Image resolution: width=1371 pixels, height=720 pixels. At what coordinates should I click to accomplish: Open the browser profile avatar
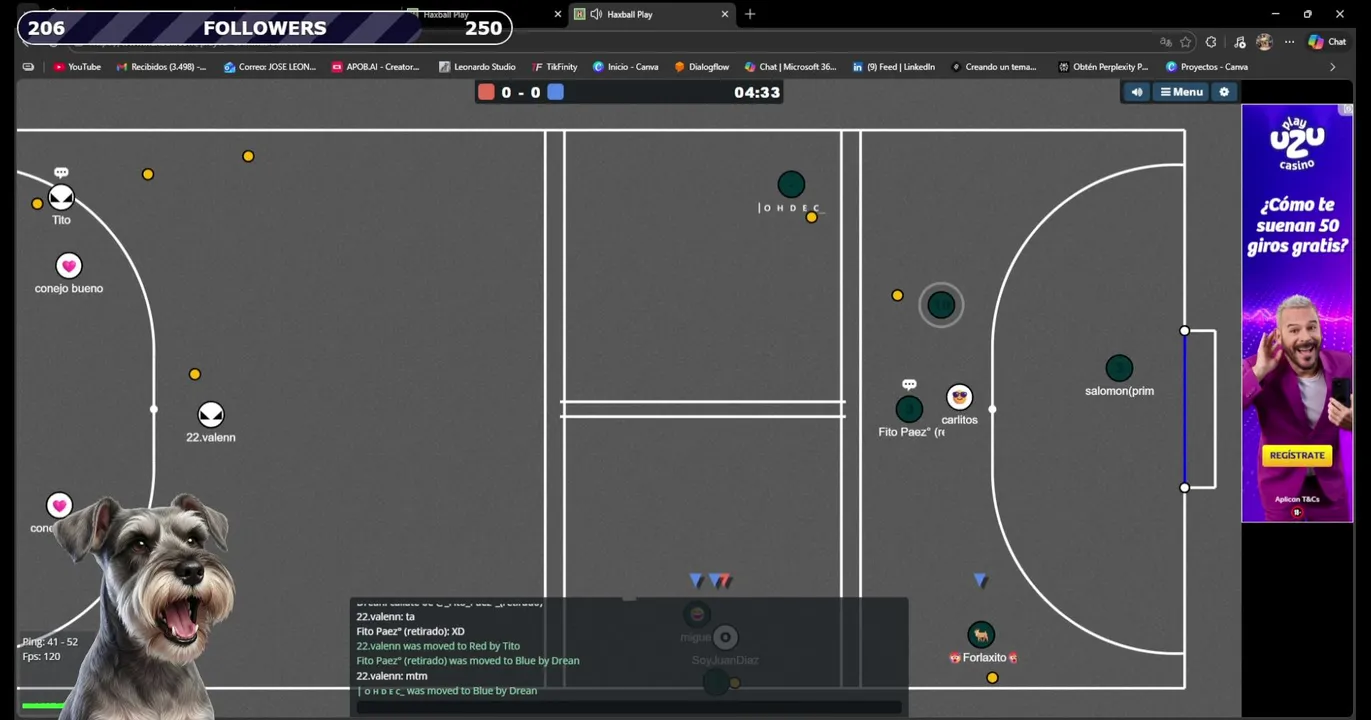click(x=1264, y=42)
